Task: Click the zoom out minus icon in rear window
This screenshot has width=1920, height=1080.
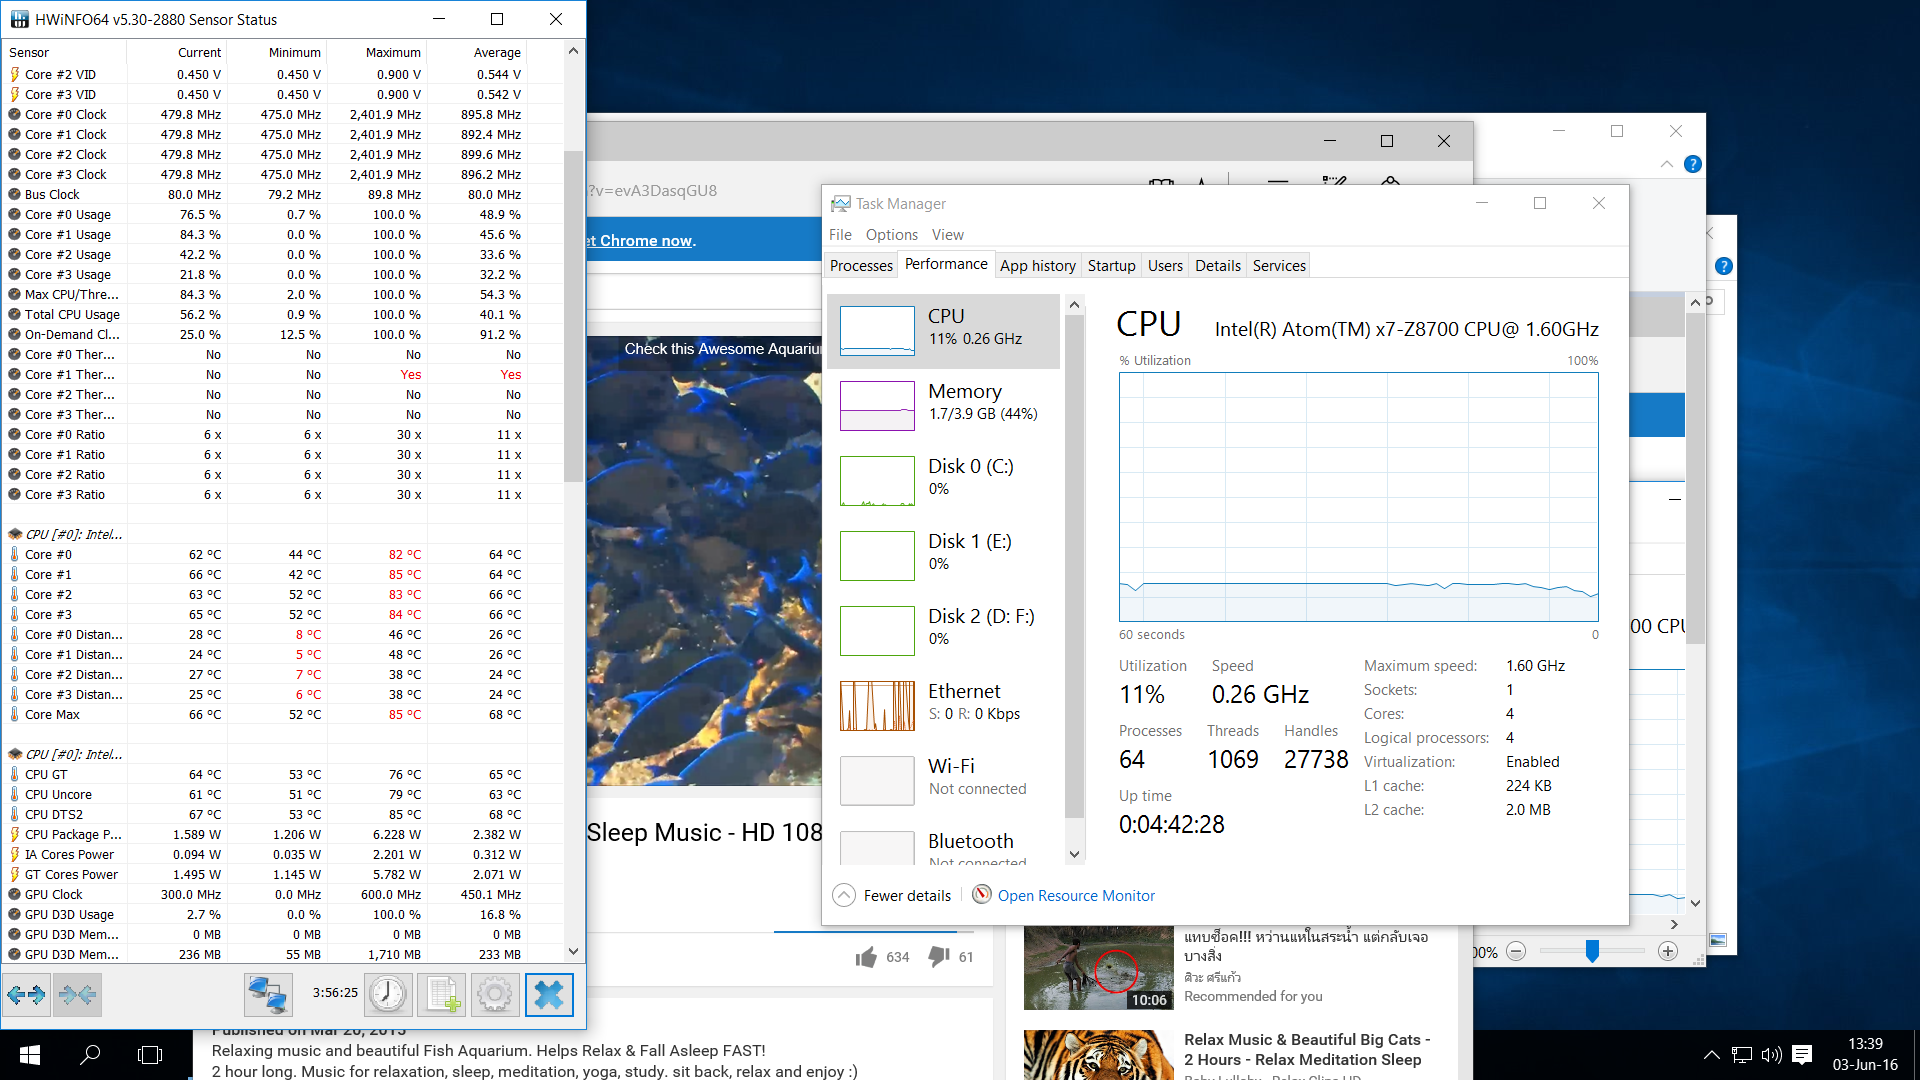Action: (x=1516, y=952)
